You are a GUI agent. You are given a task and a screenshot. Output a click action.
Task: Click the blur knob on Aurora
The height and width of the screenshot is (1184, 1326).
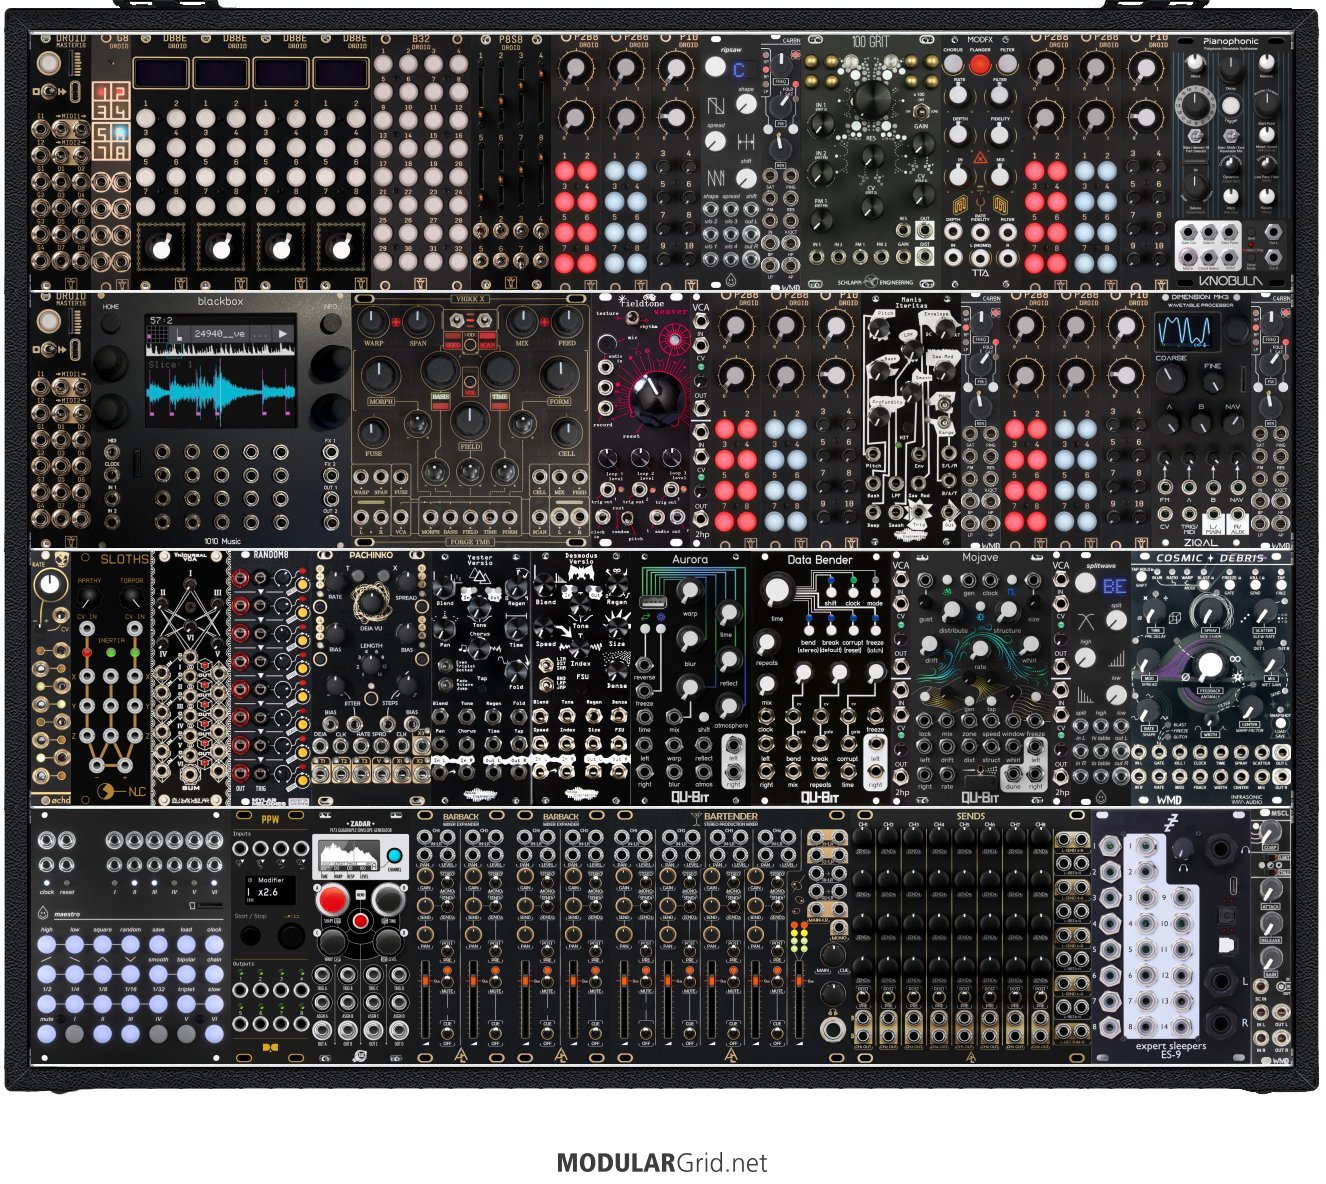[x=690, y=640]
